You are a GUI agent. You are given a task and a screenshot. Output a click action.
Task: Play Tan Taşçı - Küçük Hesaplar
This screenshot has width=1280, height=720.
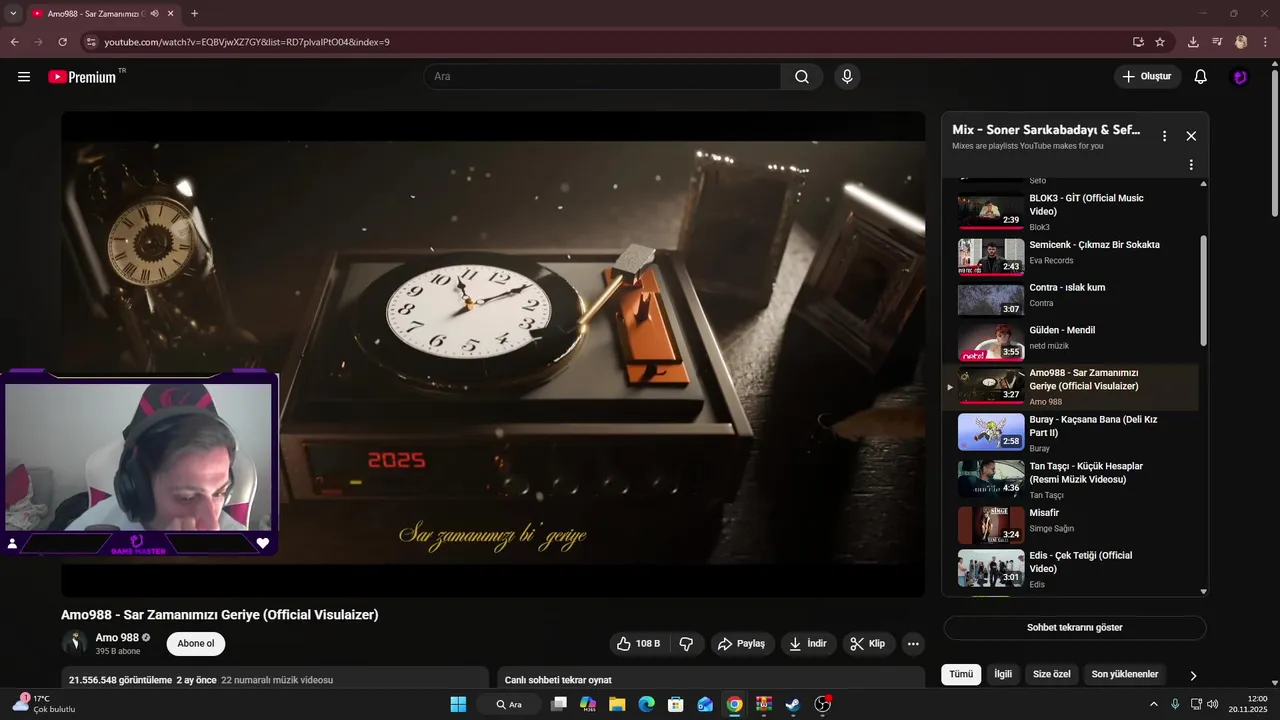(x=1070, y=479)
